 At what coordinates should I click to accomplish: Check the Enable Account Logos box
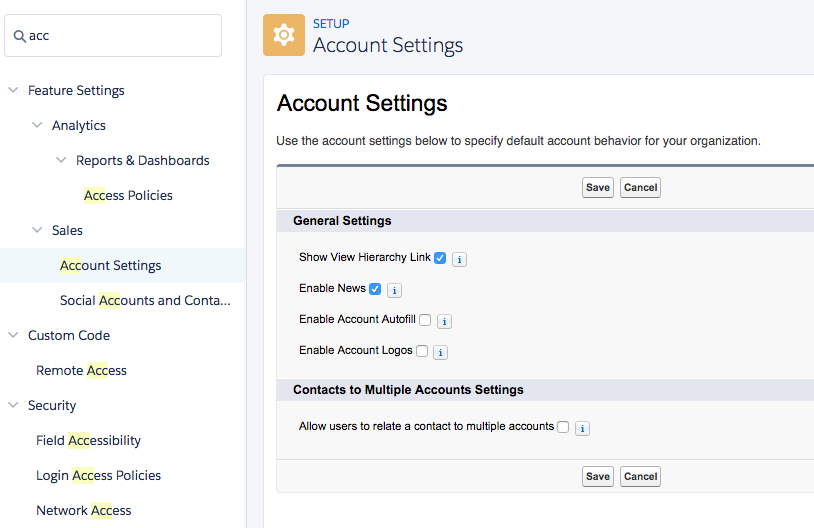click(x=422, y=351)
